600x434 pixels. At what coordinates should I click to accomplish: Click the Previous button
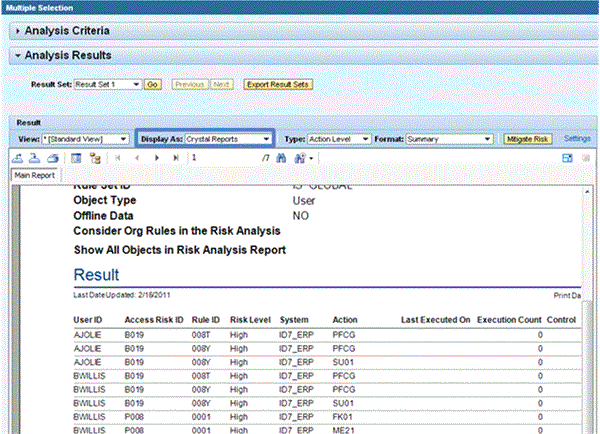pos(190,85)
